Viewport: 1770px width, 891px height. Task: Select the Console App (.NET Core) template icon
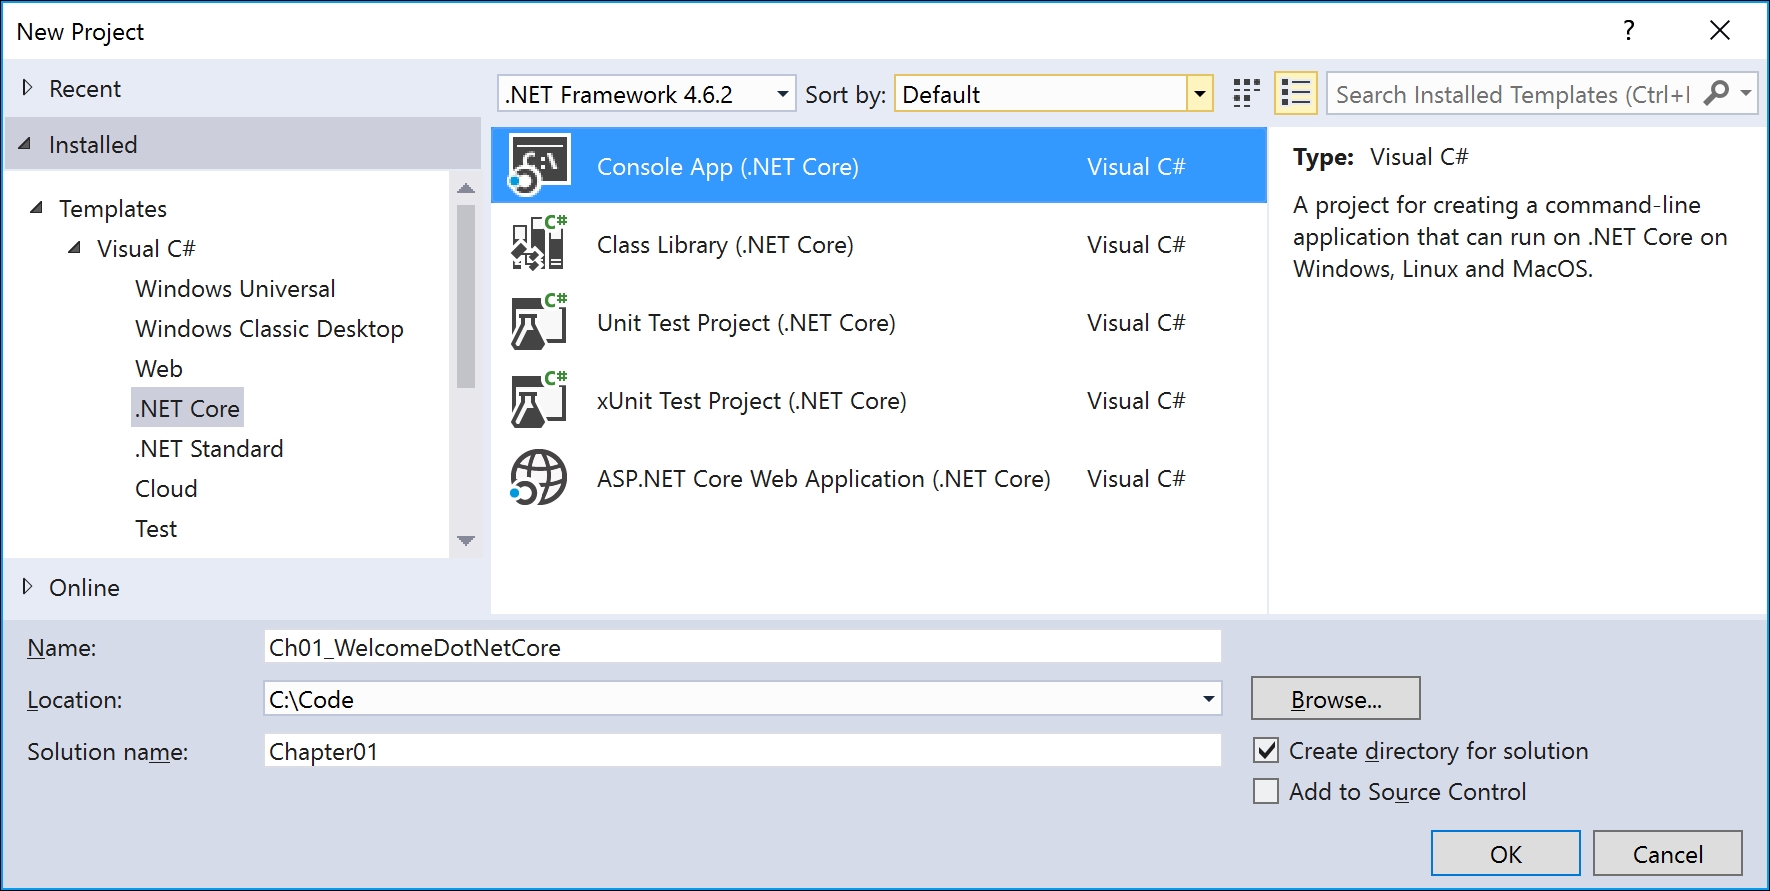tap(539, 165)
